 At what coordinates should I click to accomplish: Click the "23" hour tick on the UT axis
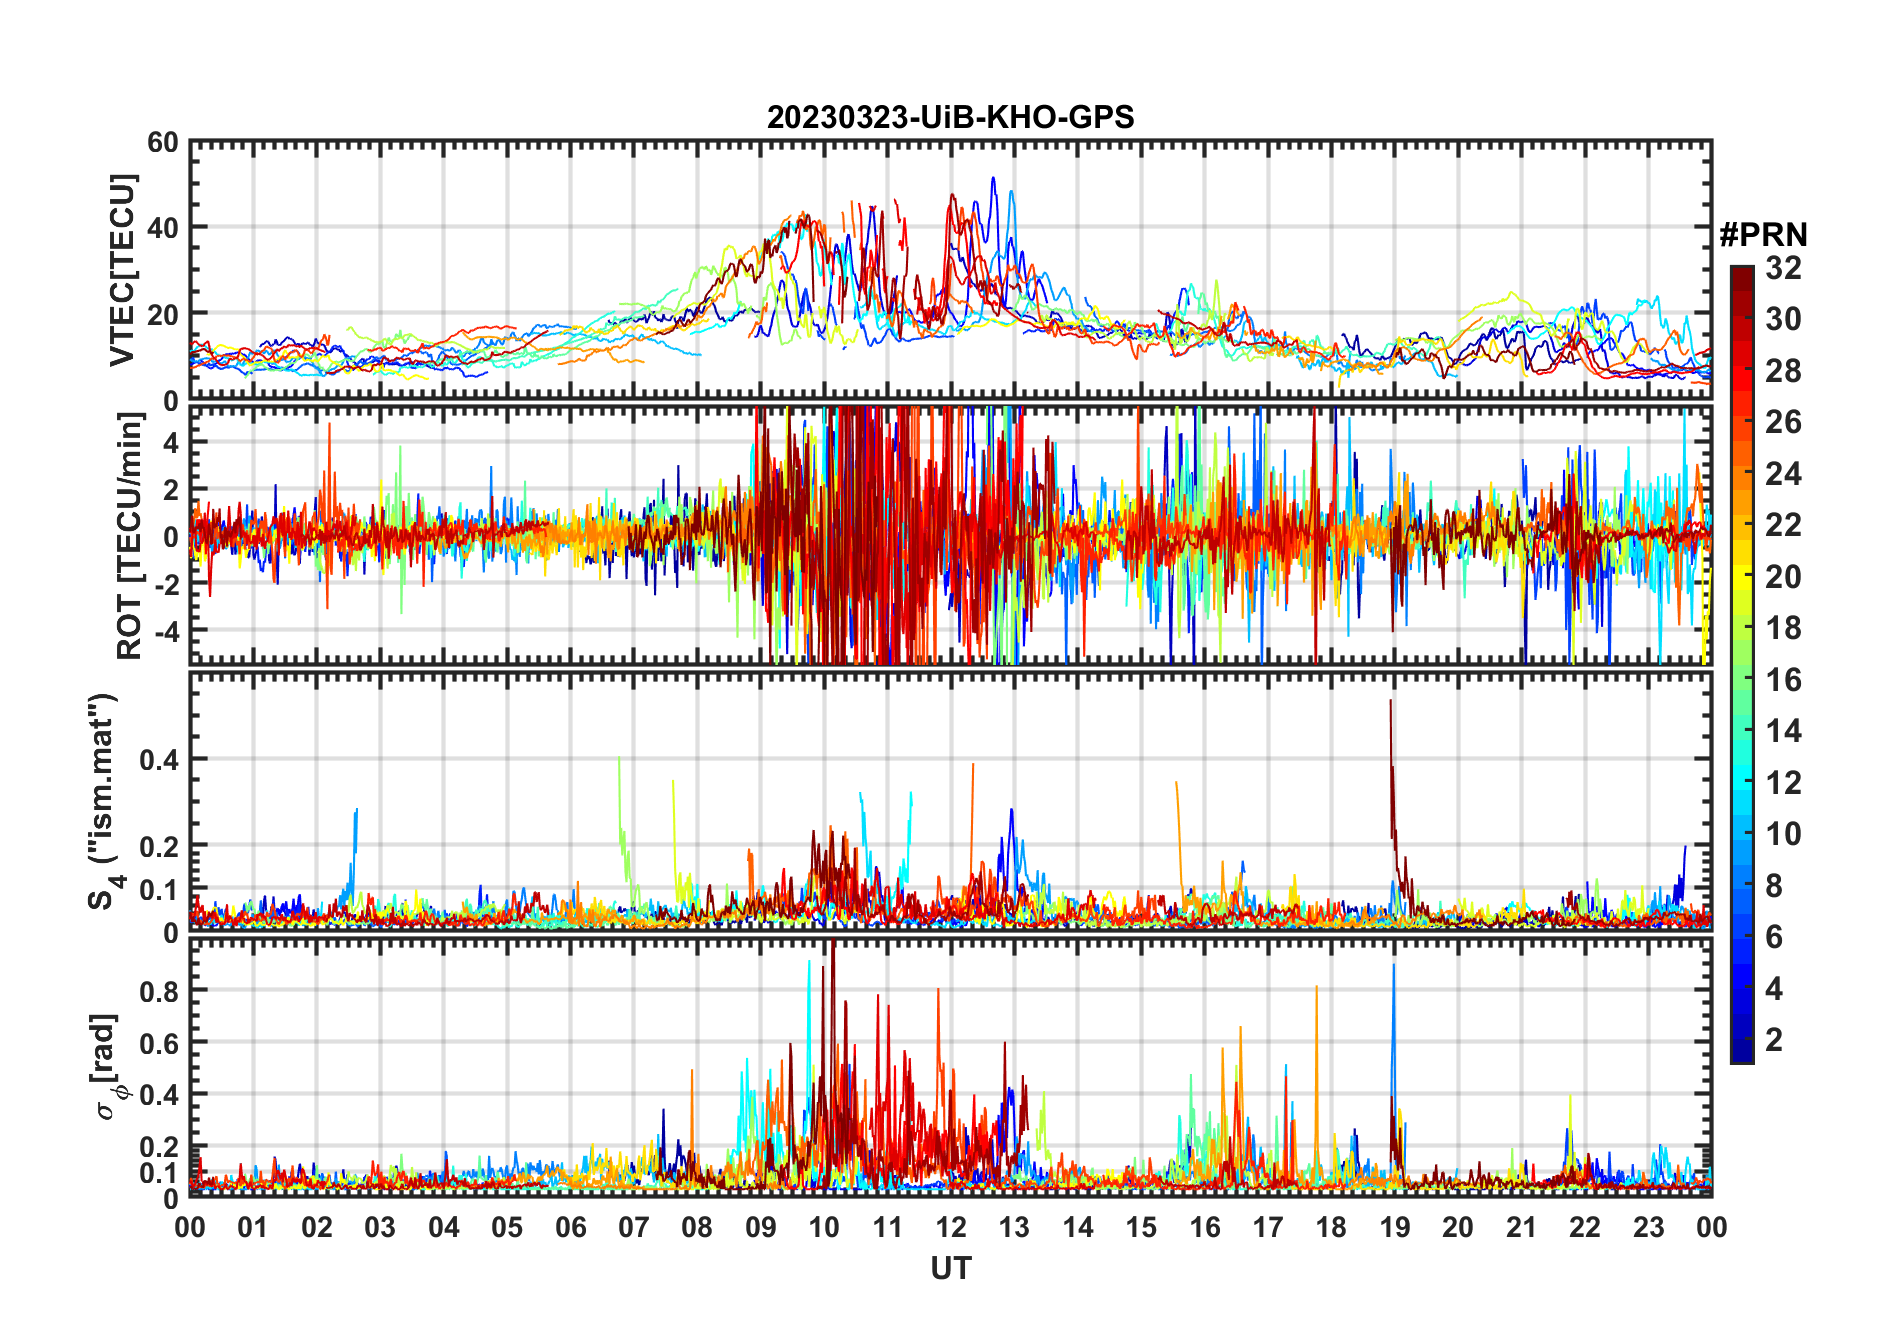tap(1649, 1227)
